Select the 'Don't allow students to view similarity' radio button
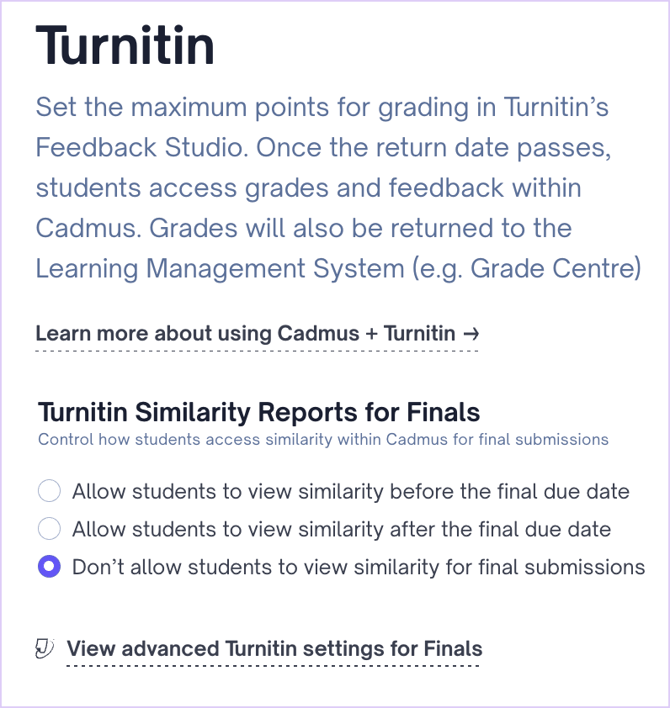 pos(49,567)
